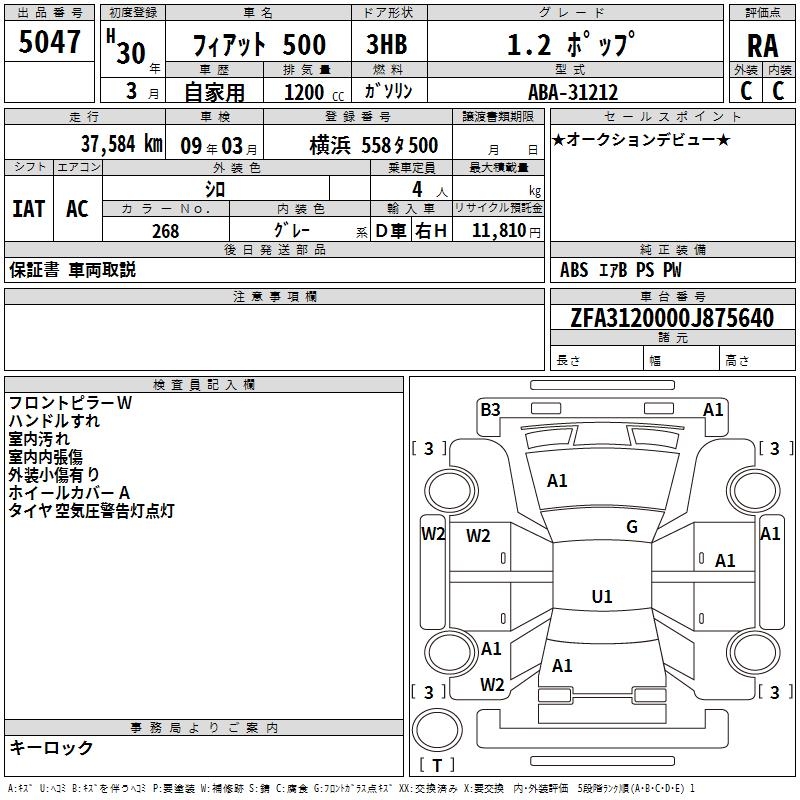The height and width of the screenshot is (800, 800).
Task: Click the U1 dent mark on the roof
Action: 601,597
